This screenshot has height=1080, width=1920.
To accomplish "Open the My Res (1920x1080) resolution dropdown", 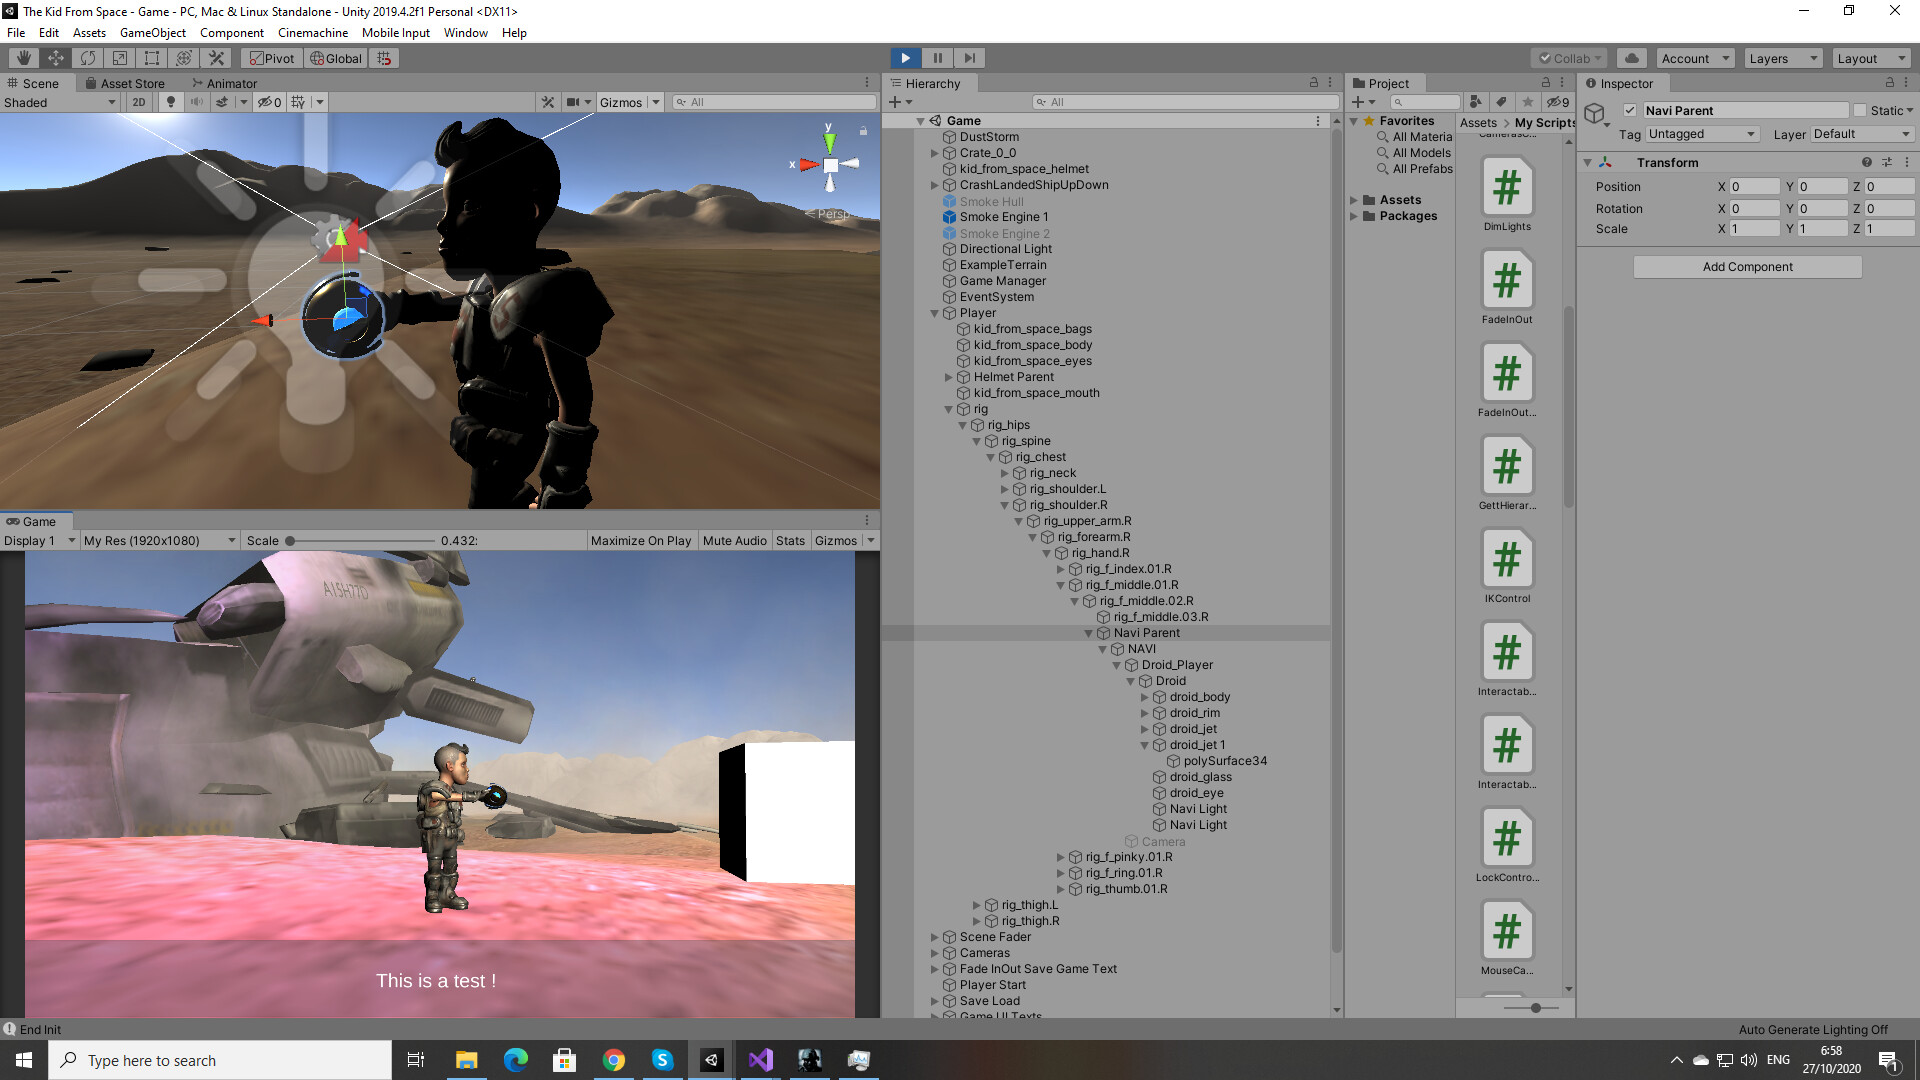I will [160, 541].
